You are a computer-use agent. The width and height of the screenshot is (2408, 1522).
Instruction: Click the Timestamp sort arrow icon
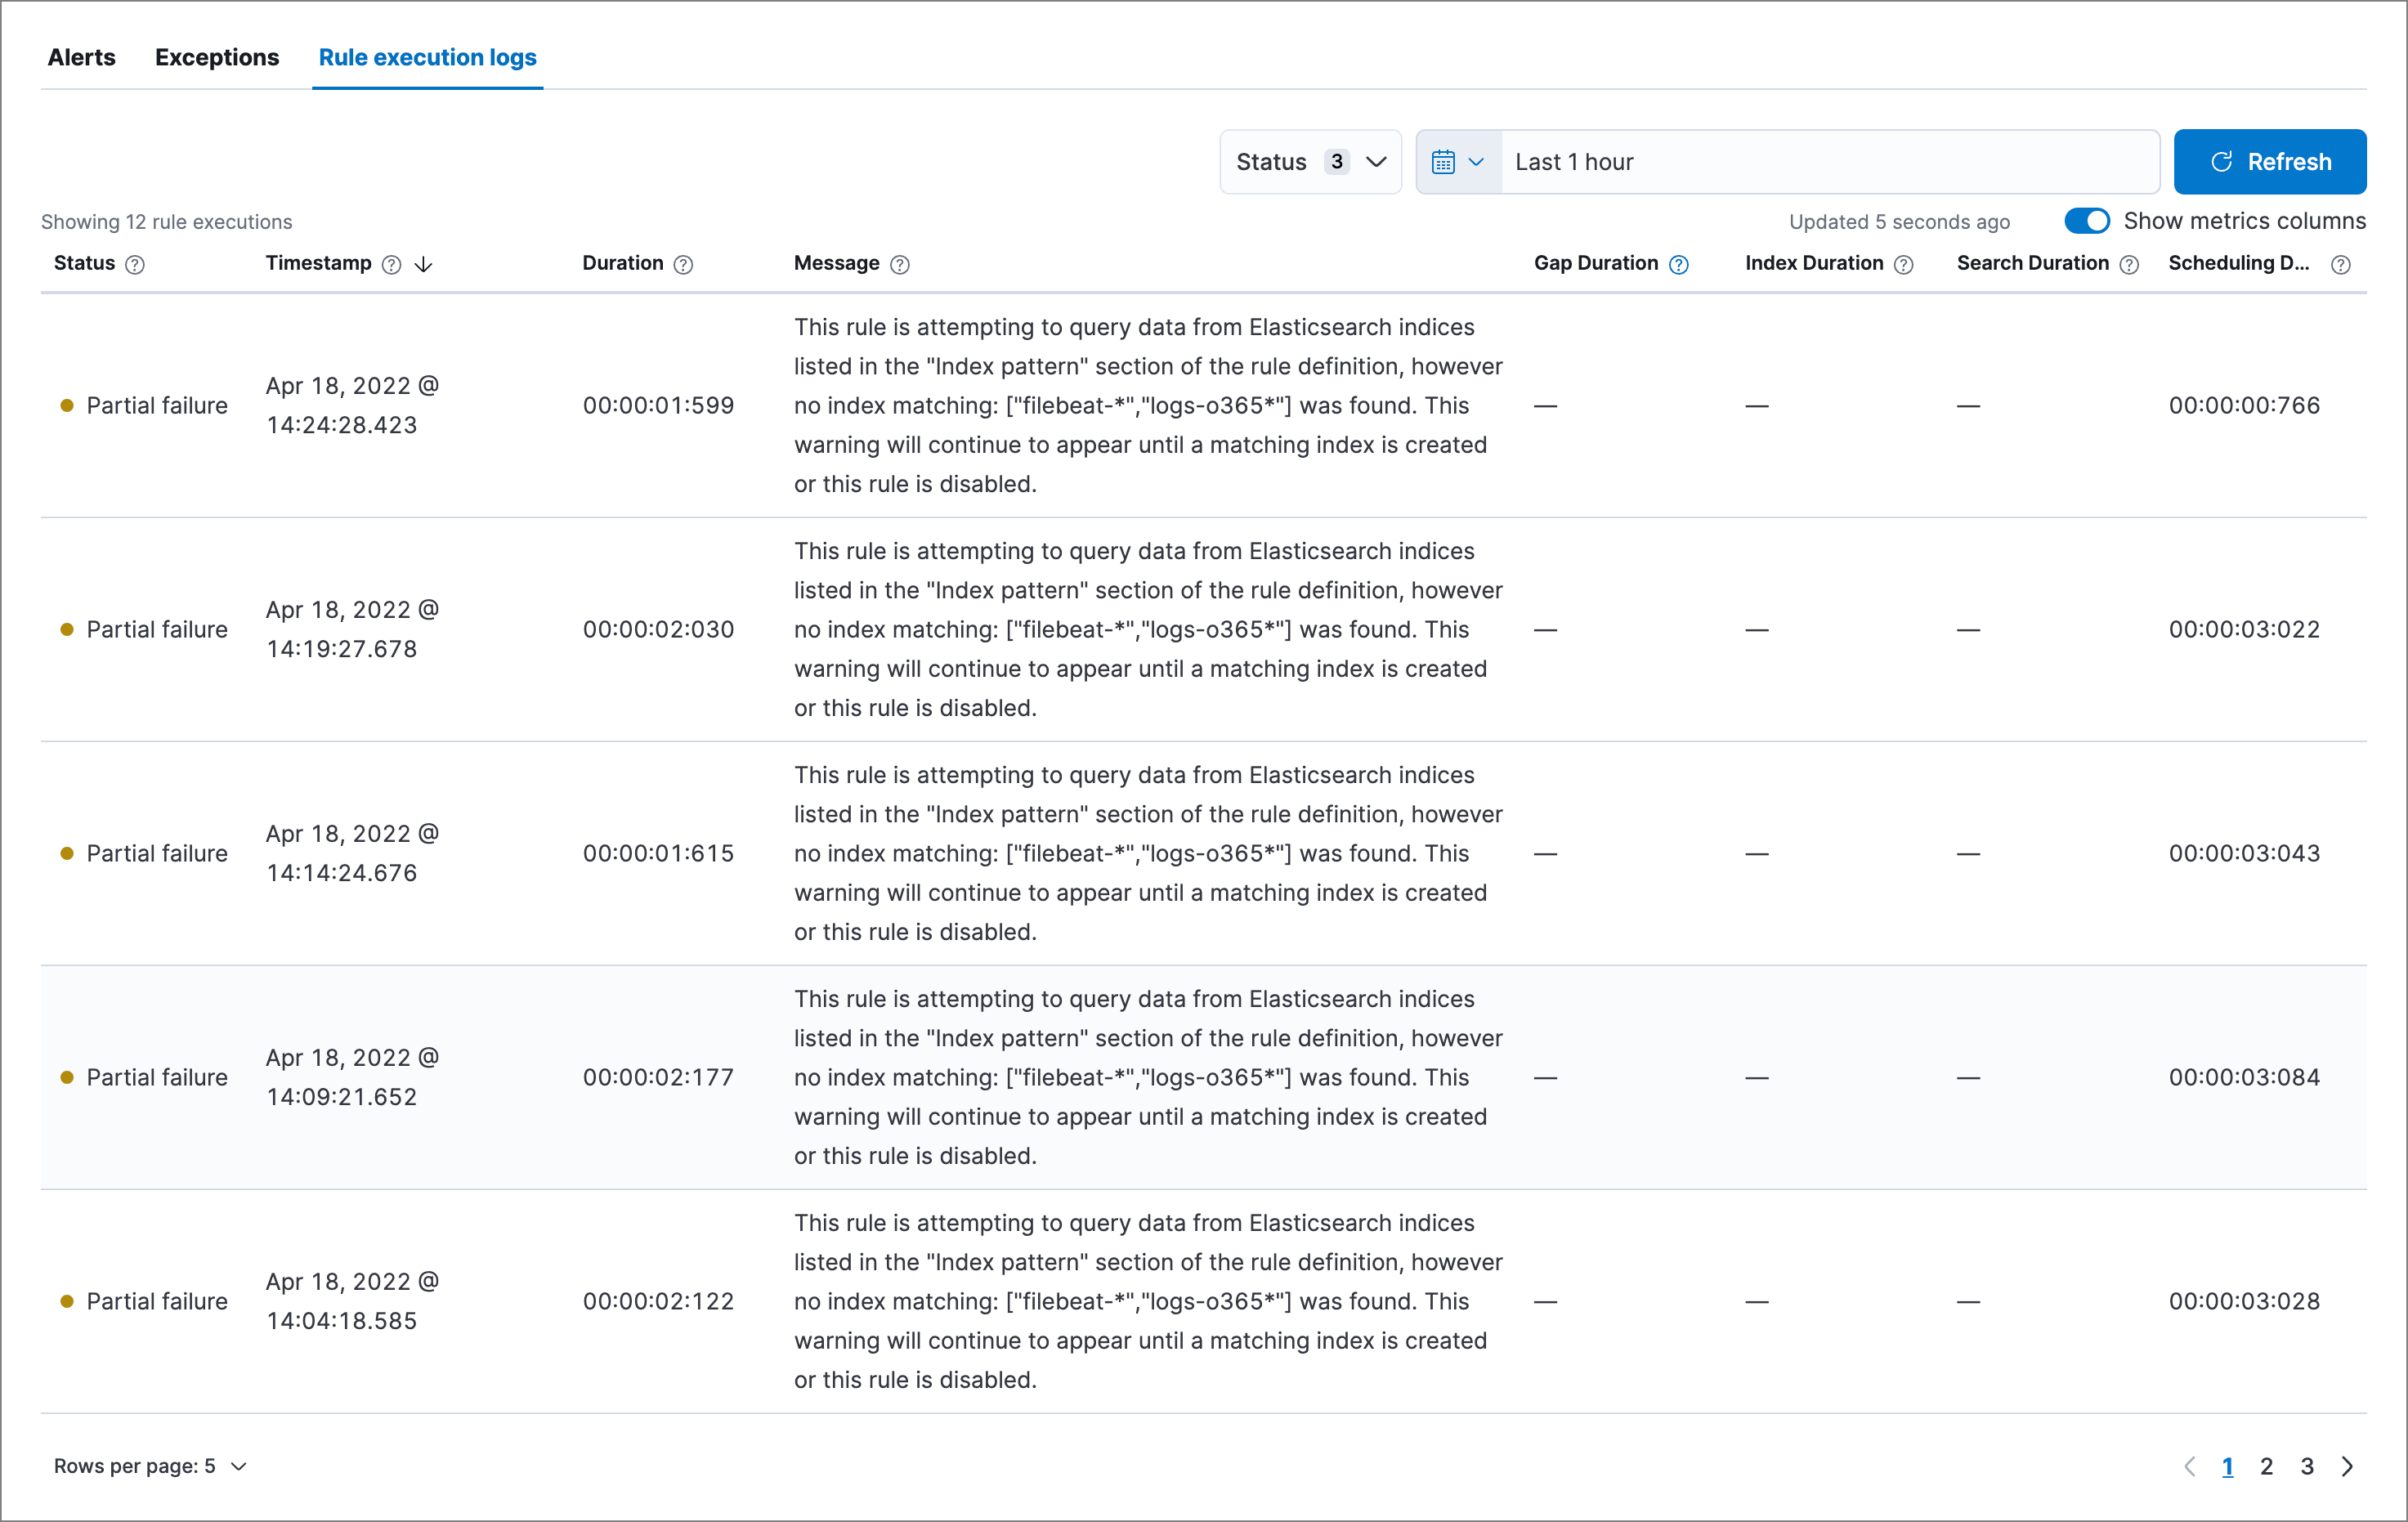tap(424, 264)
